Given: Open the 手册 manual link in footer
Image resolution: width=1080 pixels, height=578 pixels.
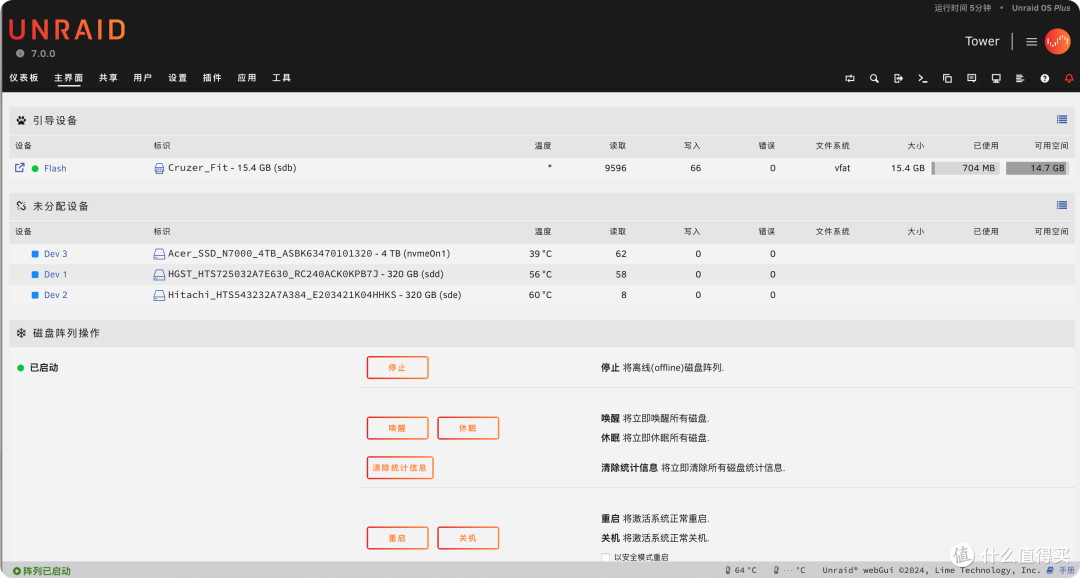Looking at the screenshot, I should [1061, 570].
